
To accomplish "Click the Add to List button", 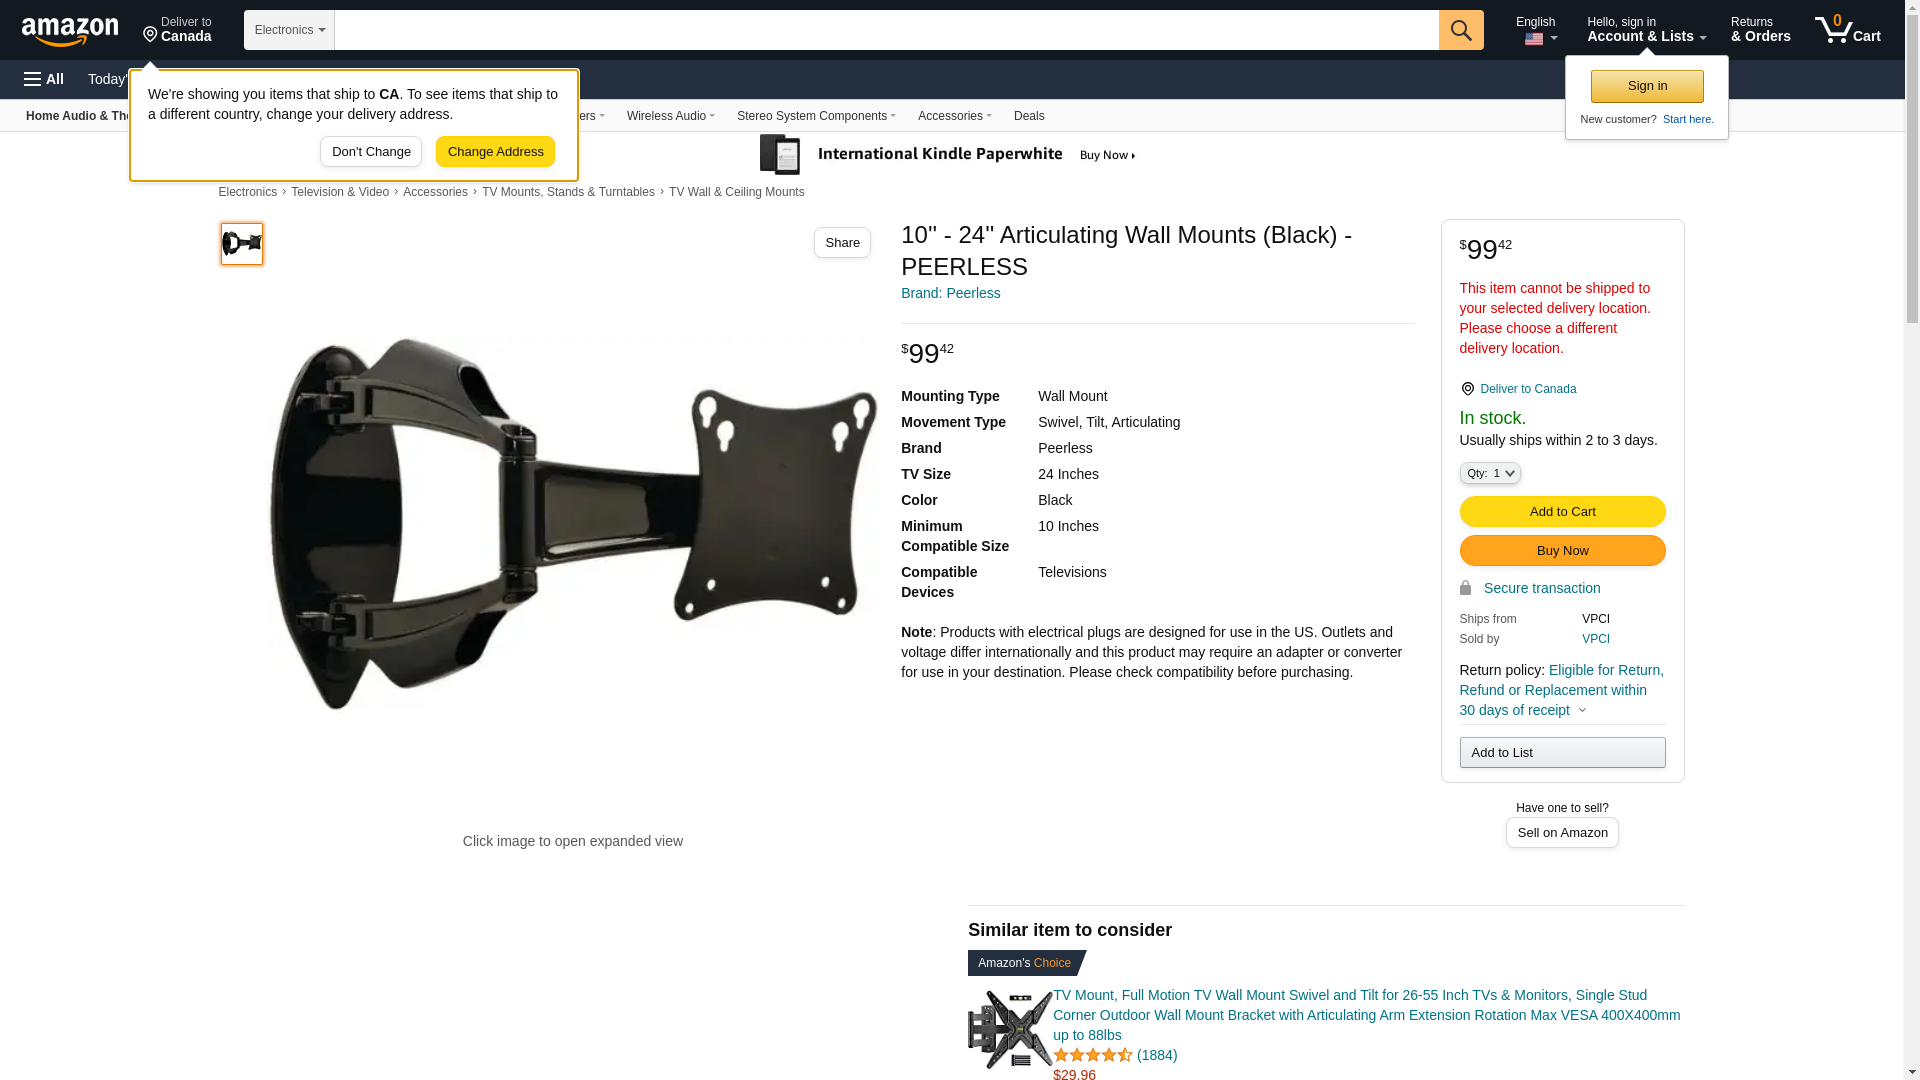I will 1562,752.
